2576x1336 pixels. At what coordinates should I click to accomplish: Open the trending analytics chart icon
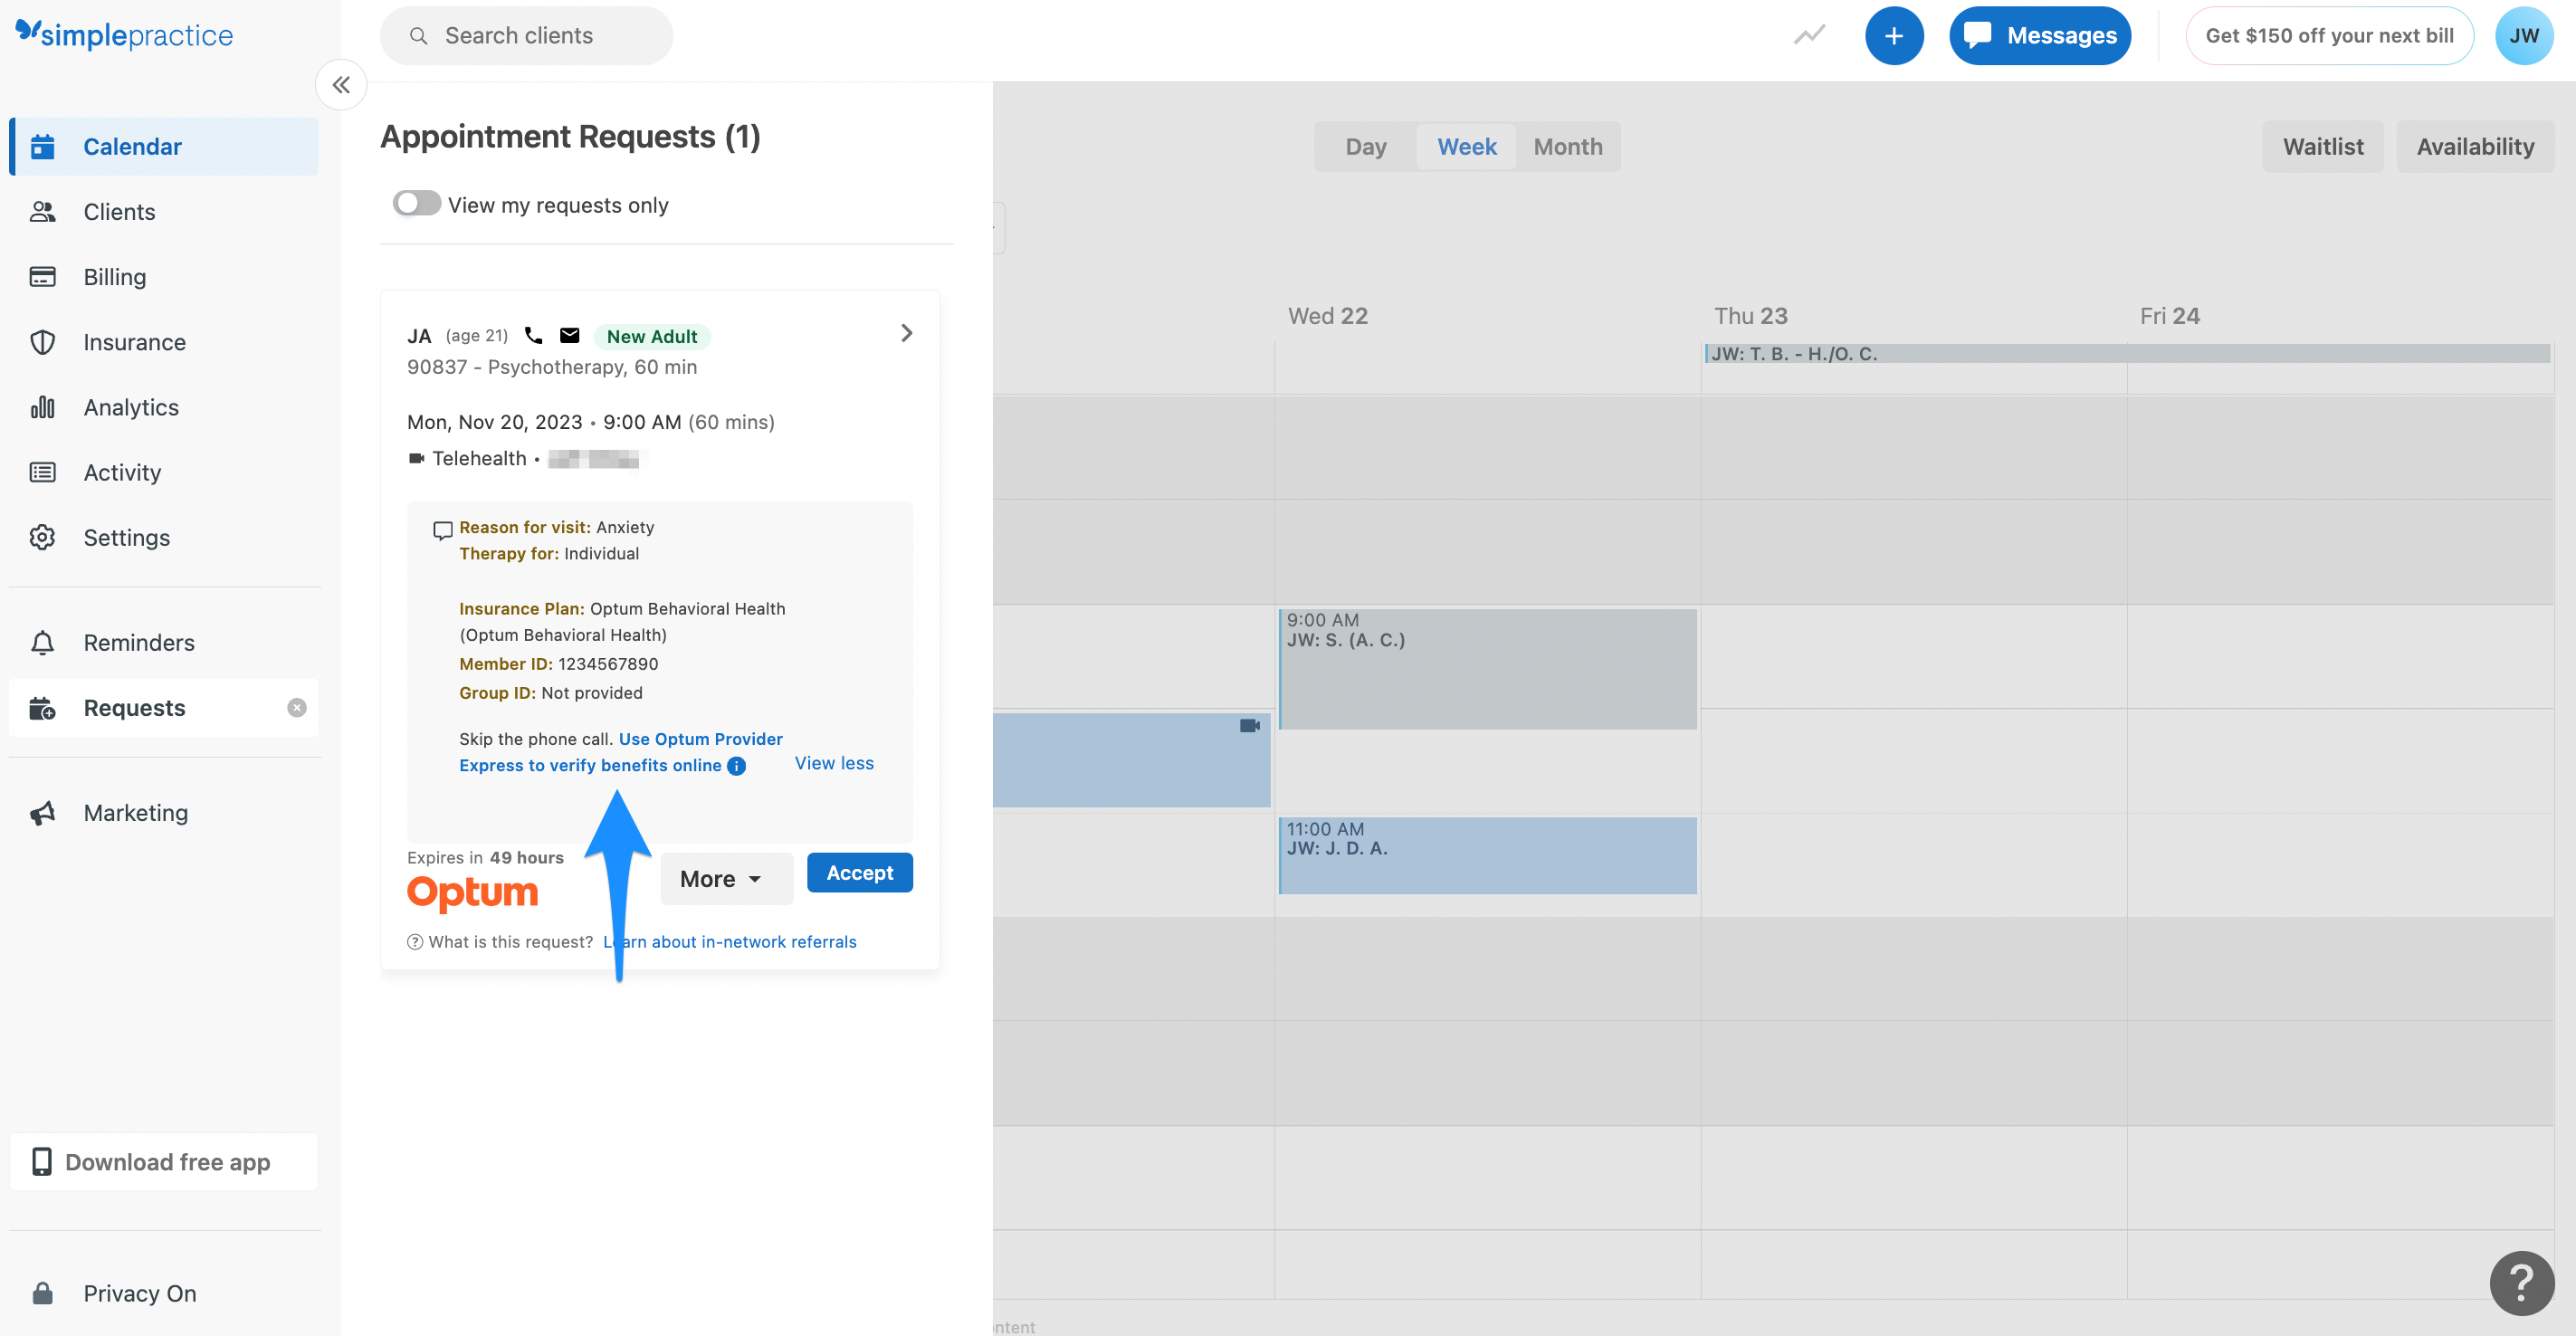[x=1808, y=36]
